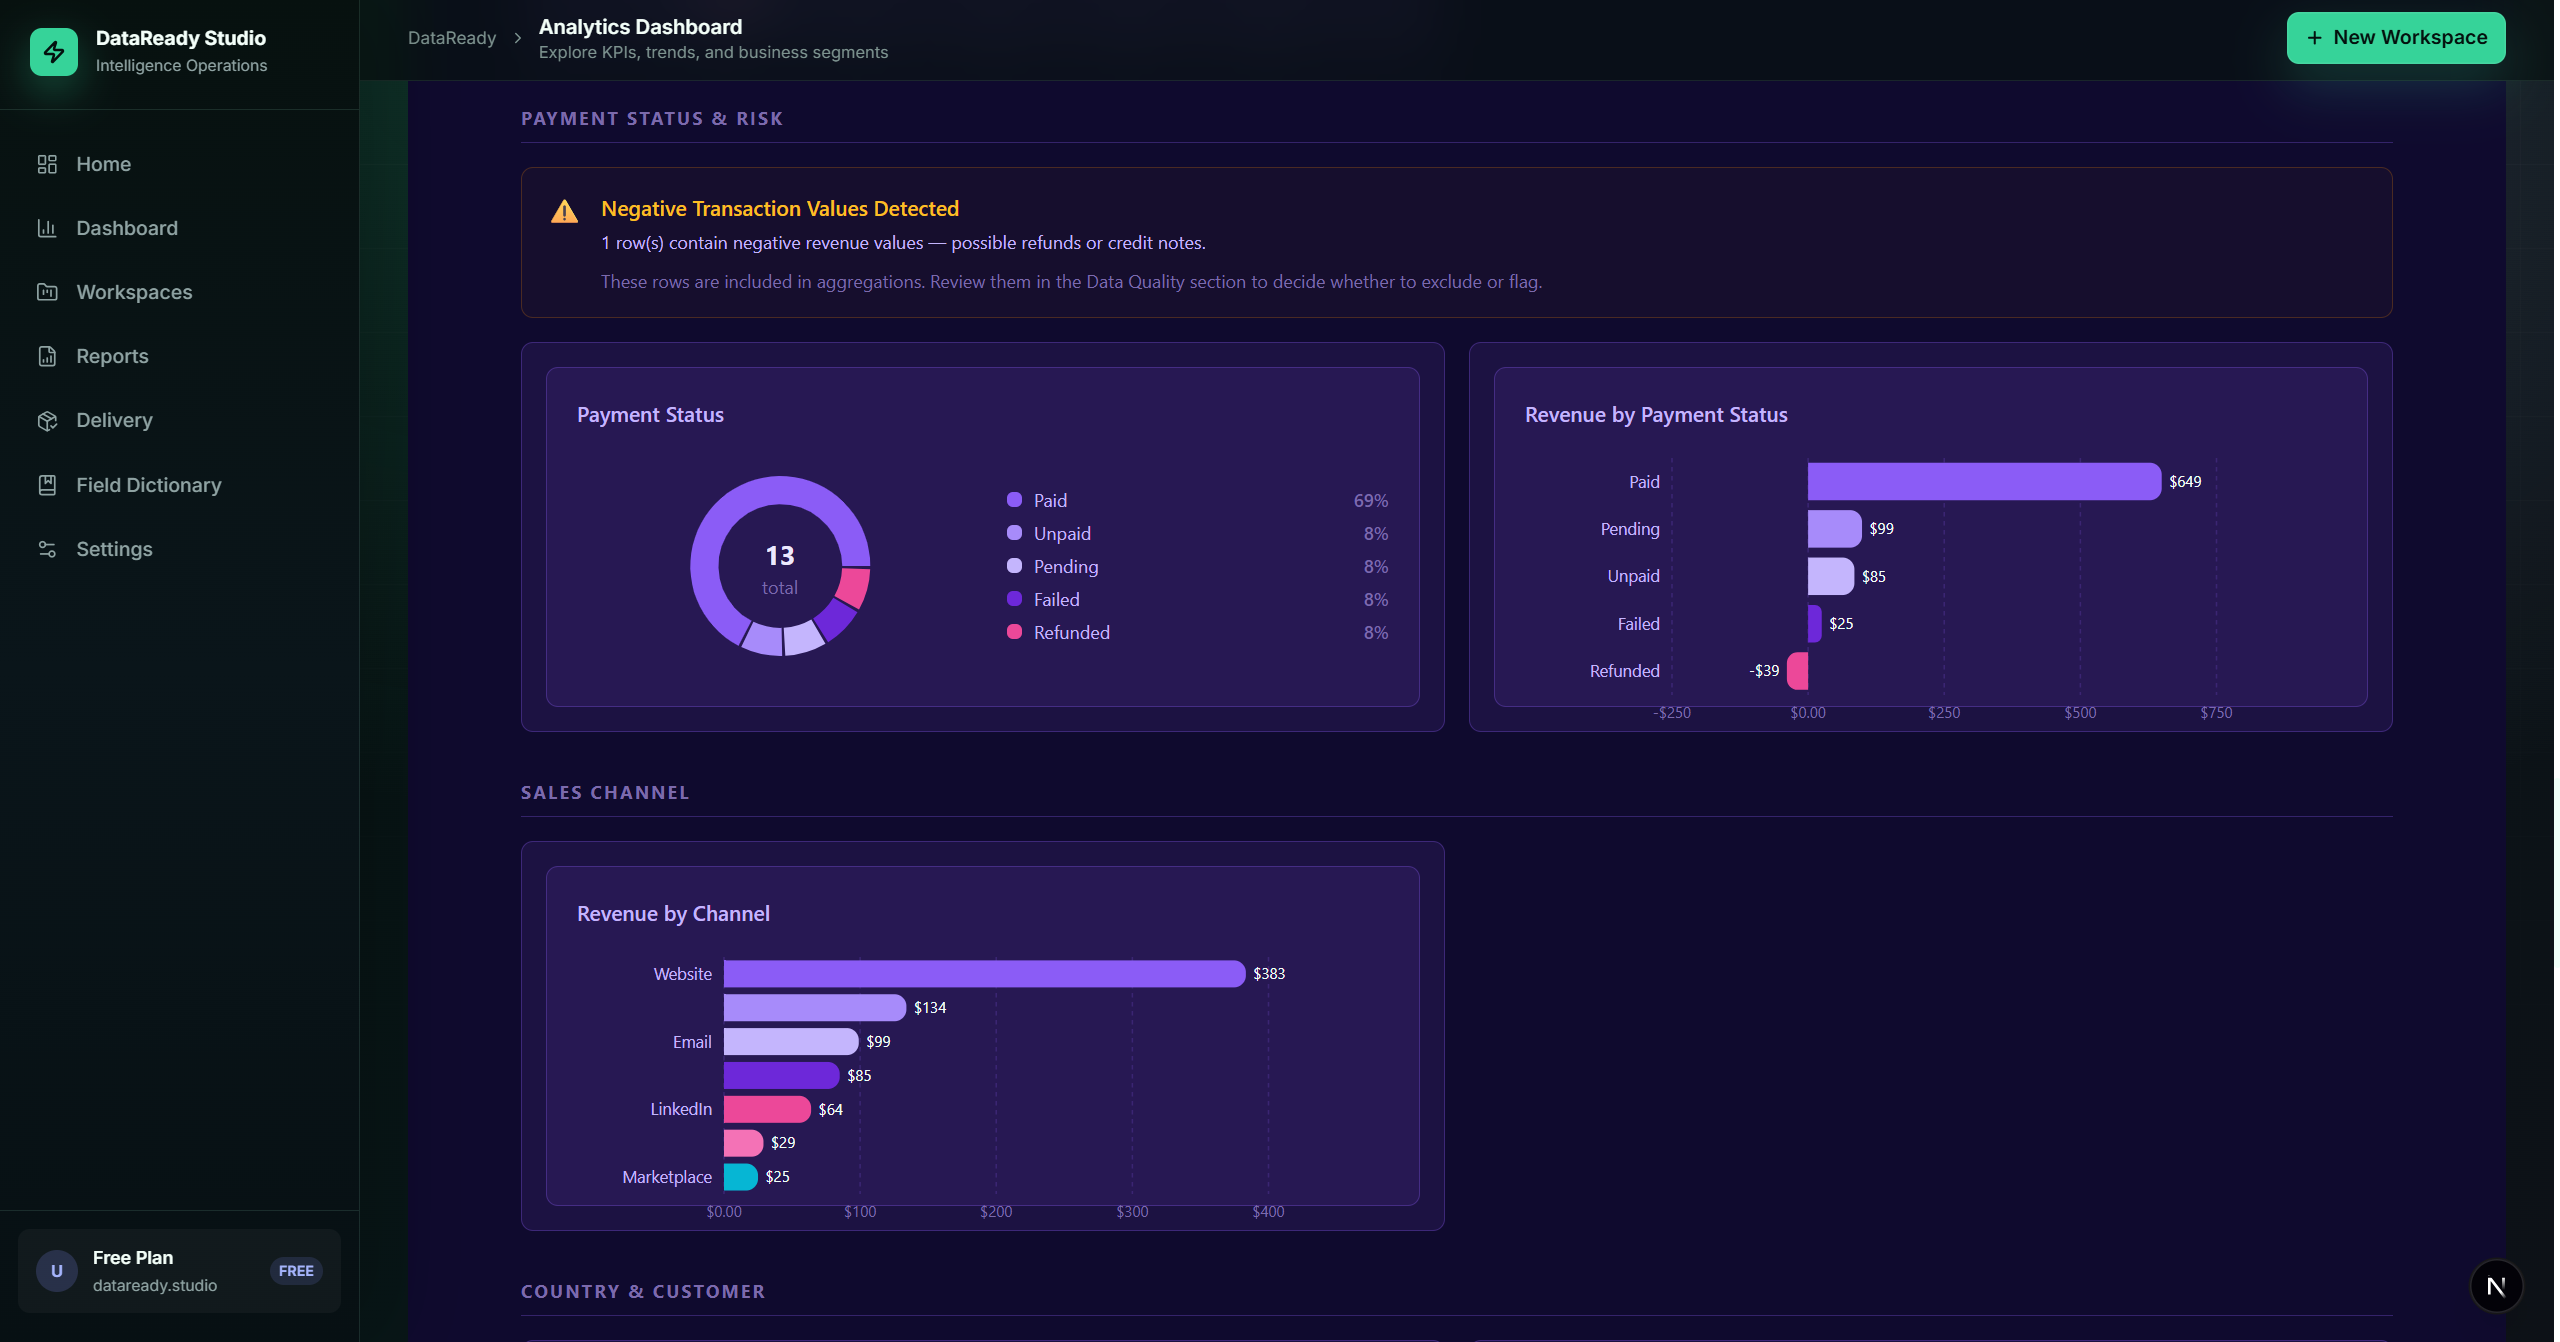The height and width of the screenshot is (1342, 2560).
Task: Click the DataReady Studio lightning logo
Action: [54, 52]
